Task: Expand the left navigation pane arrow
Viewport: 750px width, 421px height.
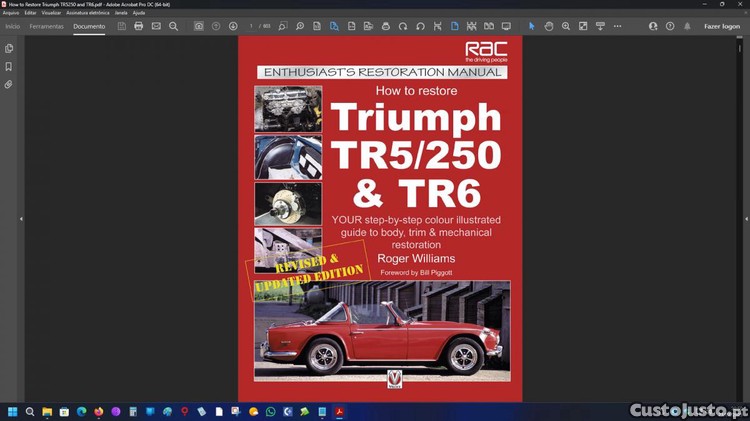Action: tap(21, 219)
